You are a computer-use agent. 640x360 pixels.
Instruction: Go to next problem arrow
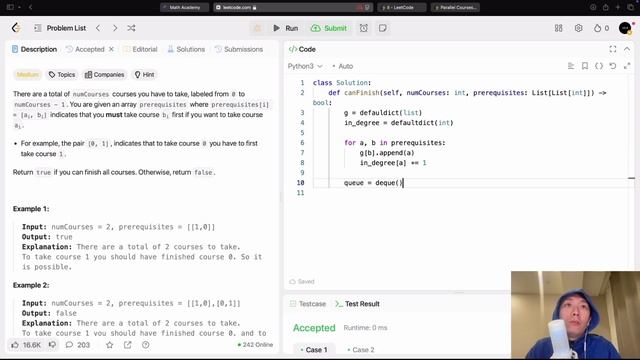(115, 28)
